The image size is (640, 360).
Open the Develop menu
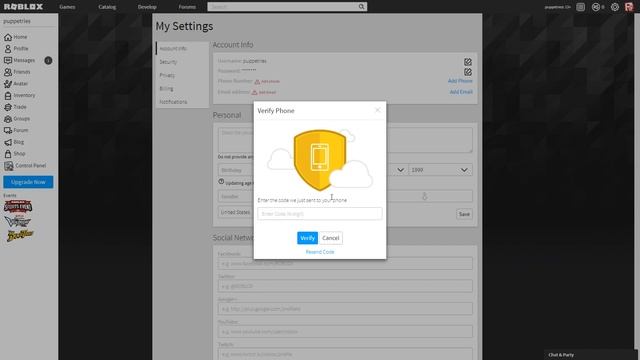[x=147, y=7]
